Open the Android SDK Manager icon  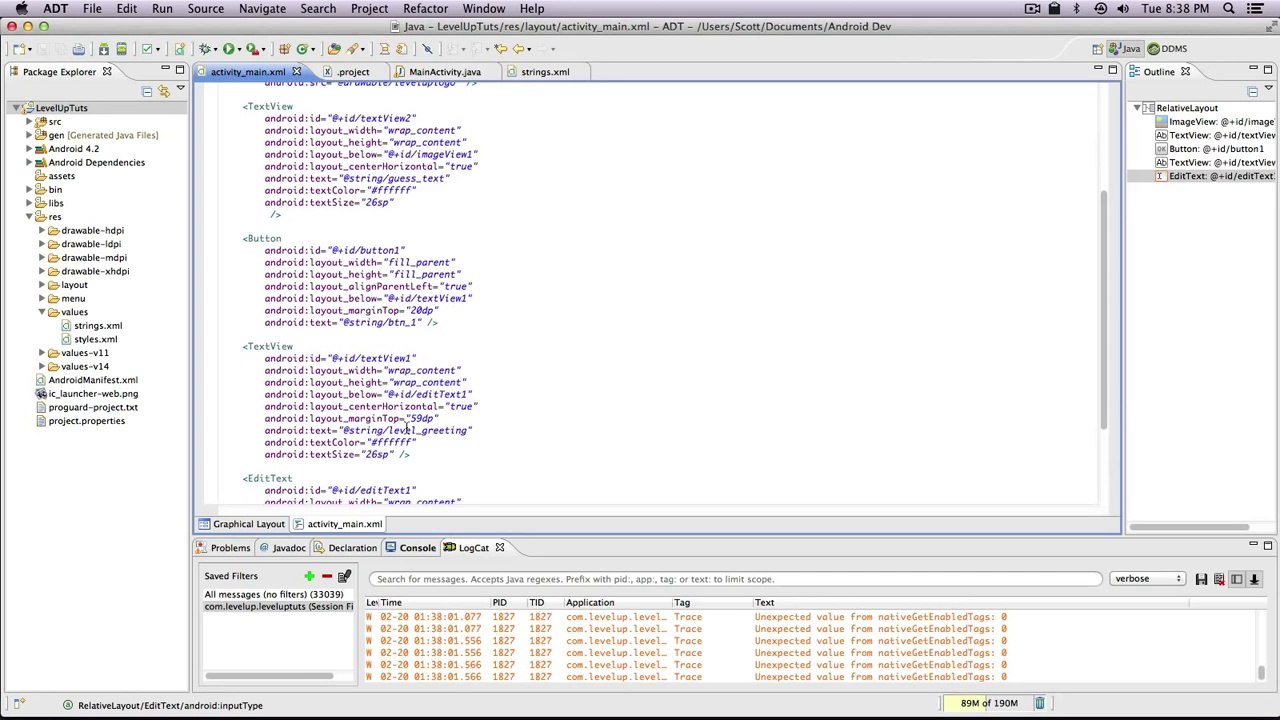pyautogui.click(x=103, y=49)
